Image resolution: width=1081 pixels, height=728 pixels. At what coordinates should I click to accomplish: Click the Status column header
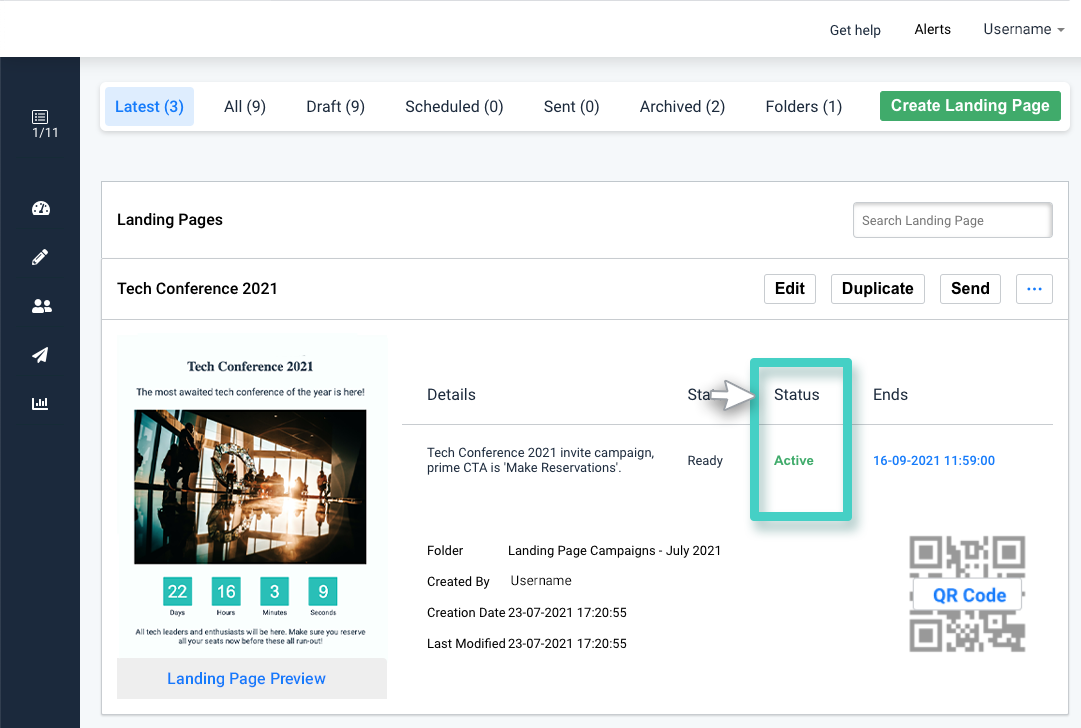796,394
